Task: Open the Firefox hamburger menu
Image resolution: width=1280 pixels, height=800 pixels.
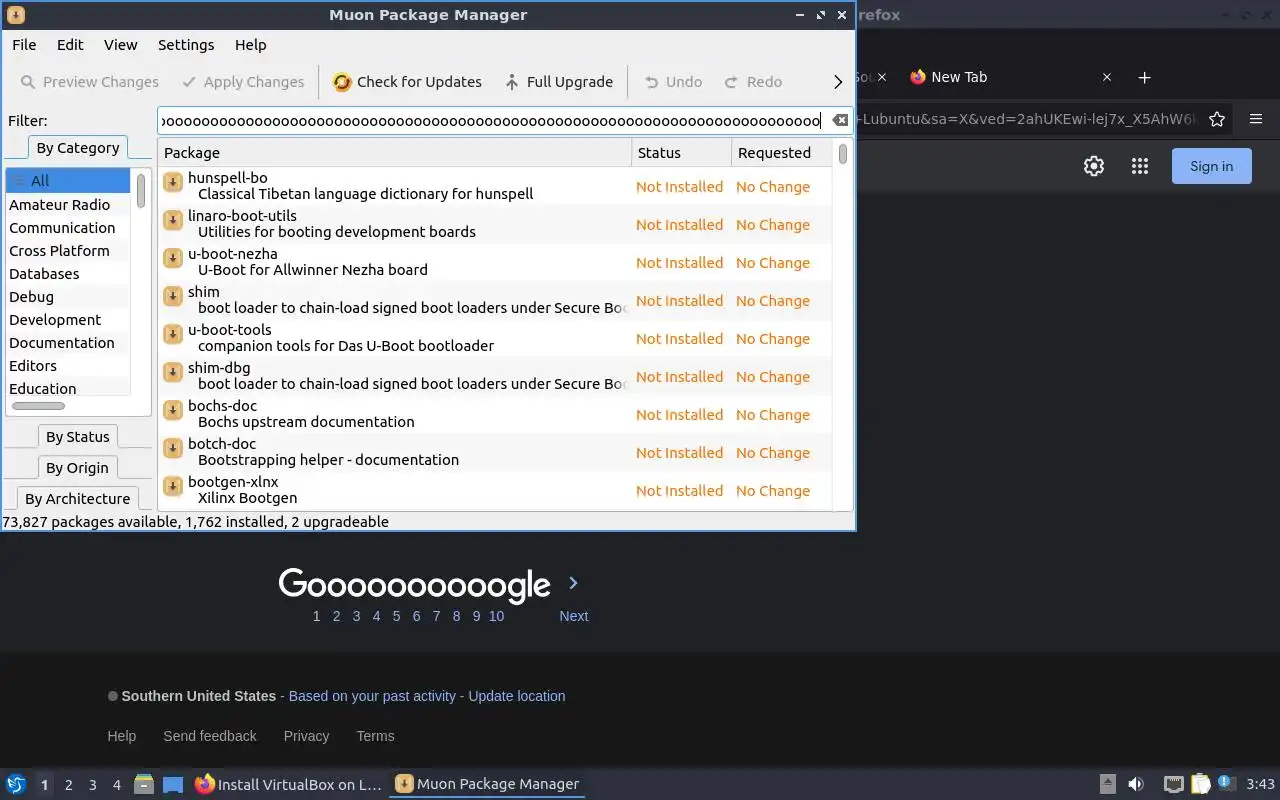Action: (1256, 119)
